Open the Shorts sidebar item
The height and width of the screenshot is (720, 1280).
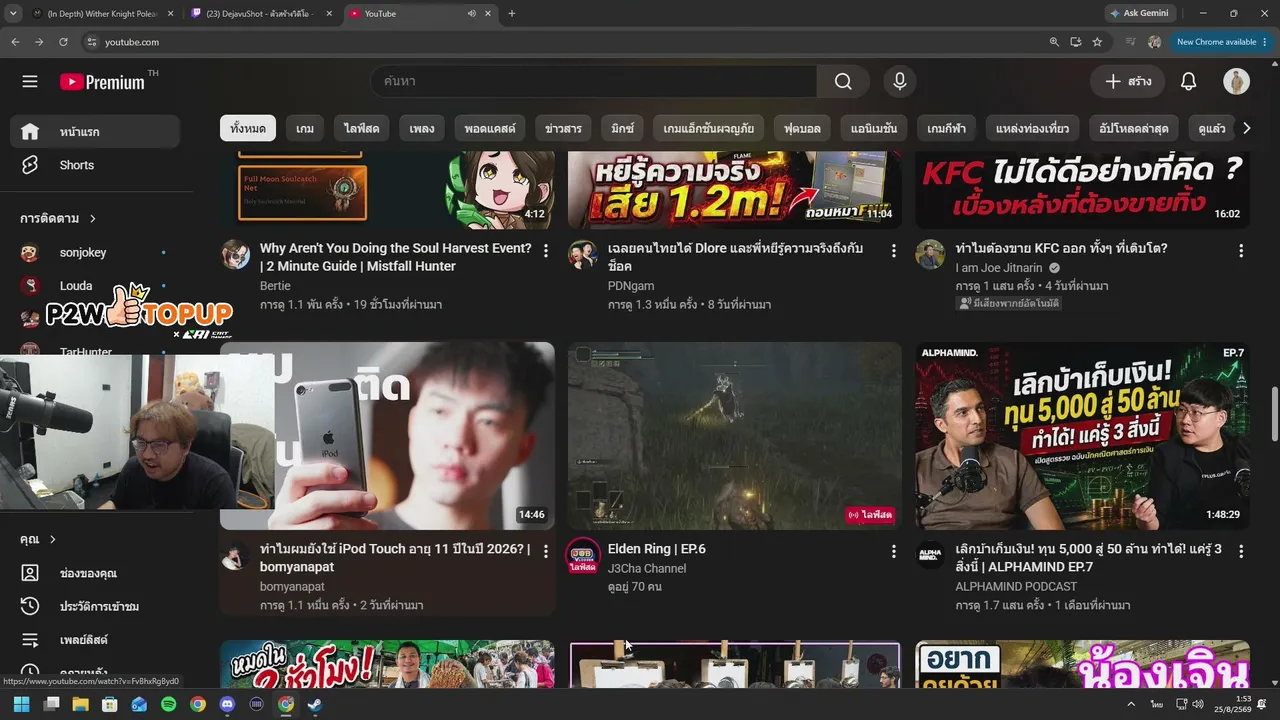[x=95, y=165]
